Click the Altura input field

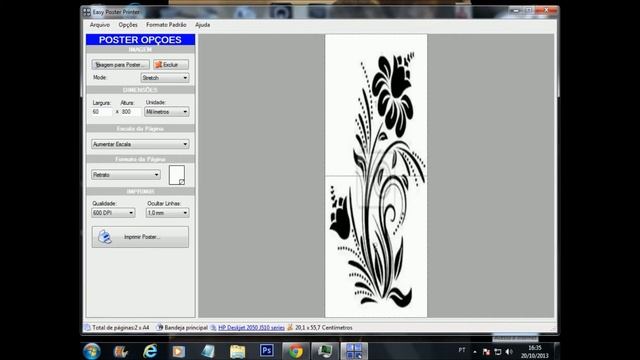131,112
